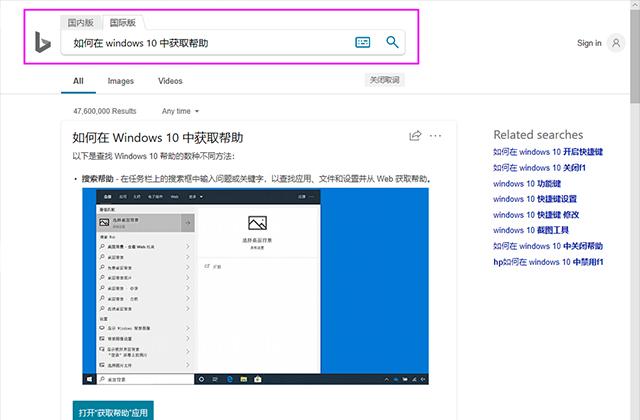640x420 pixels.
Task: Select the All results tab
Action: click(78, 81)
